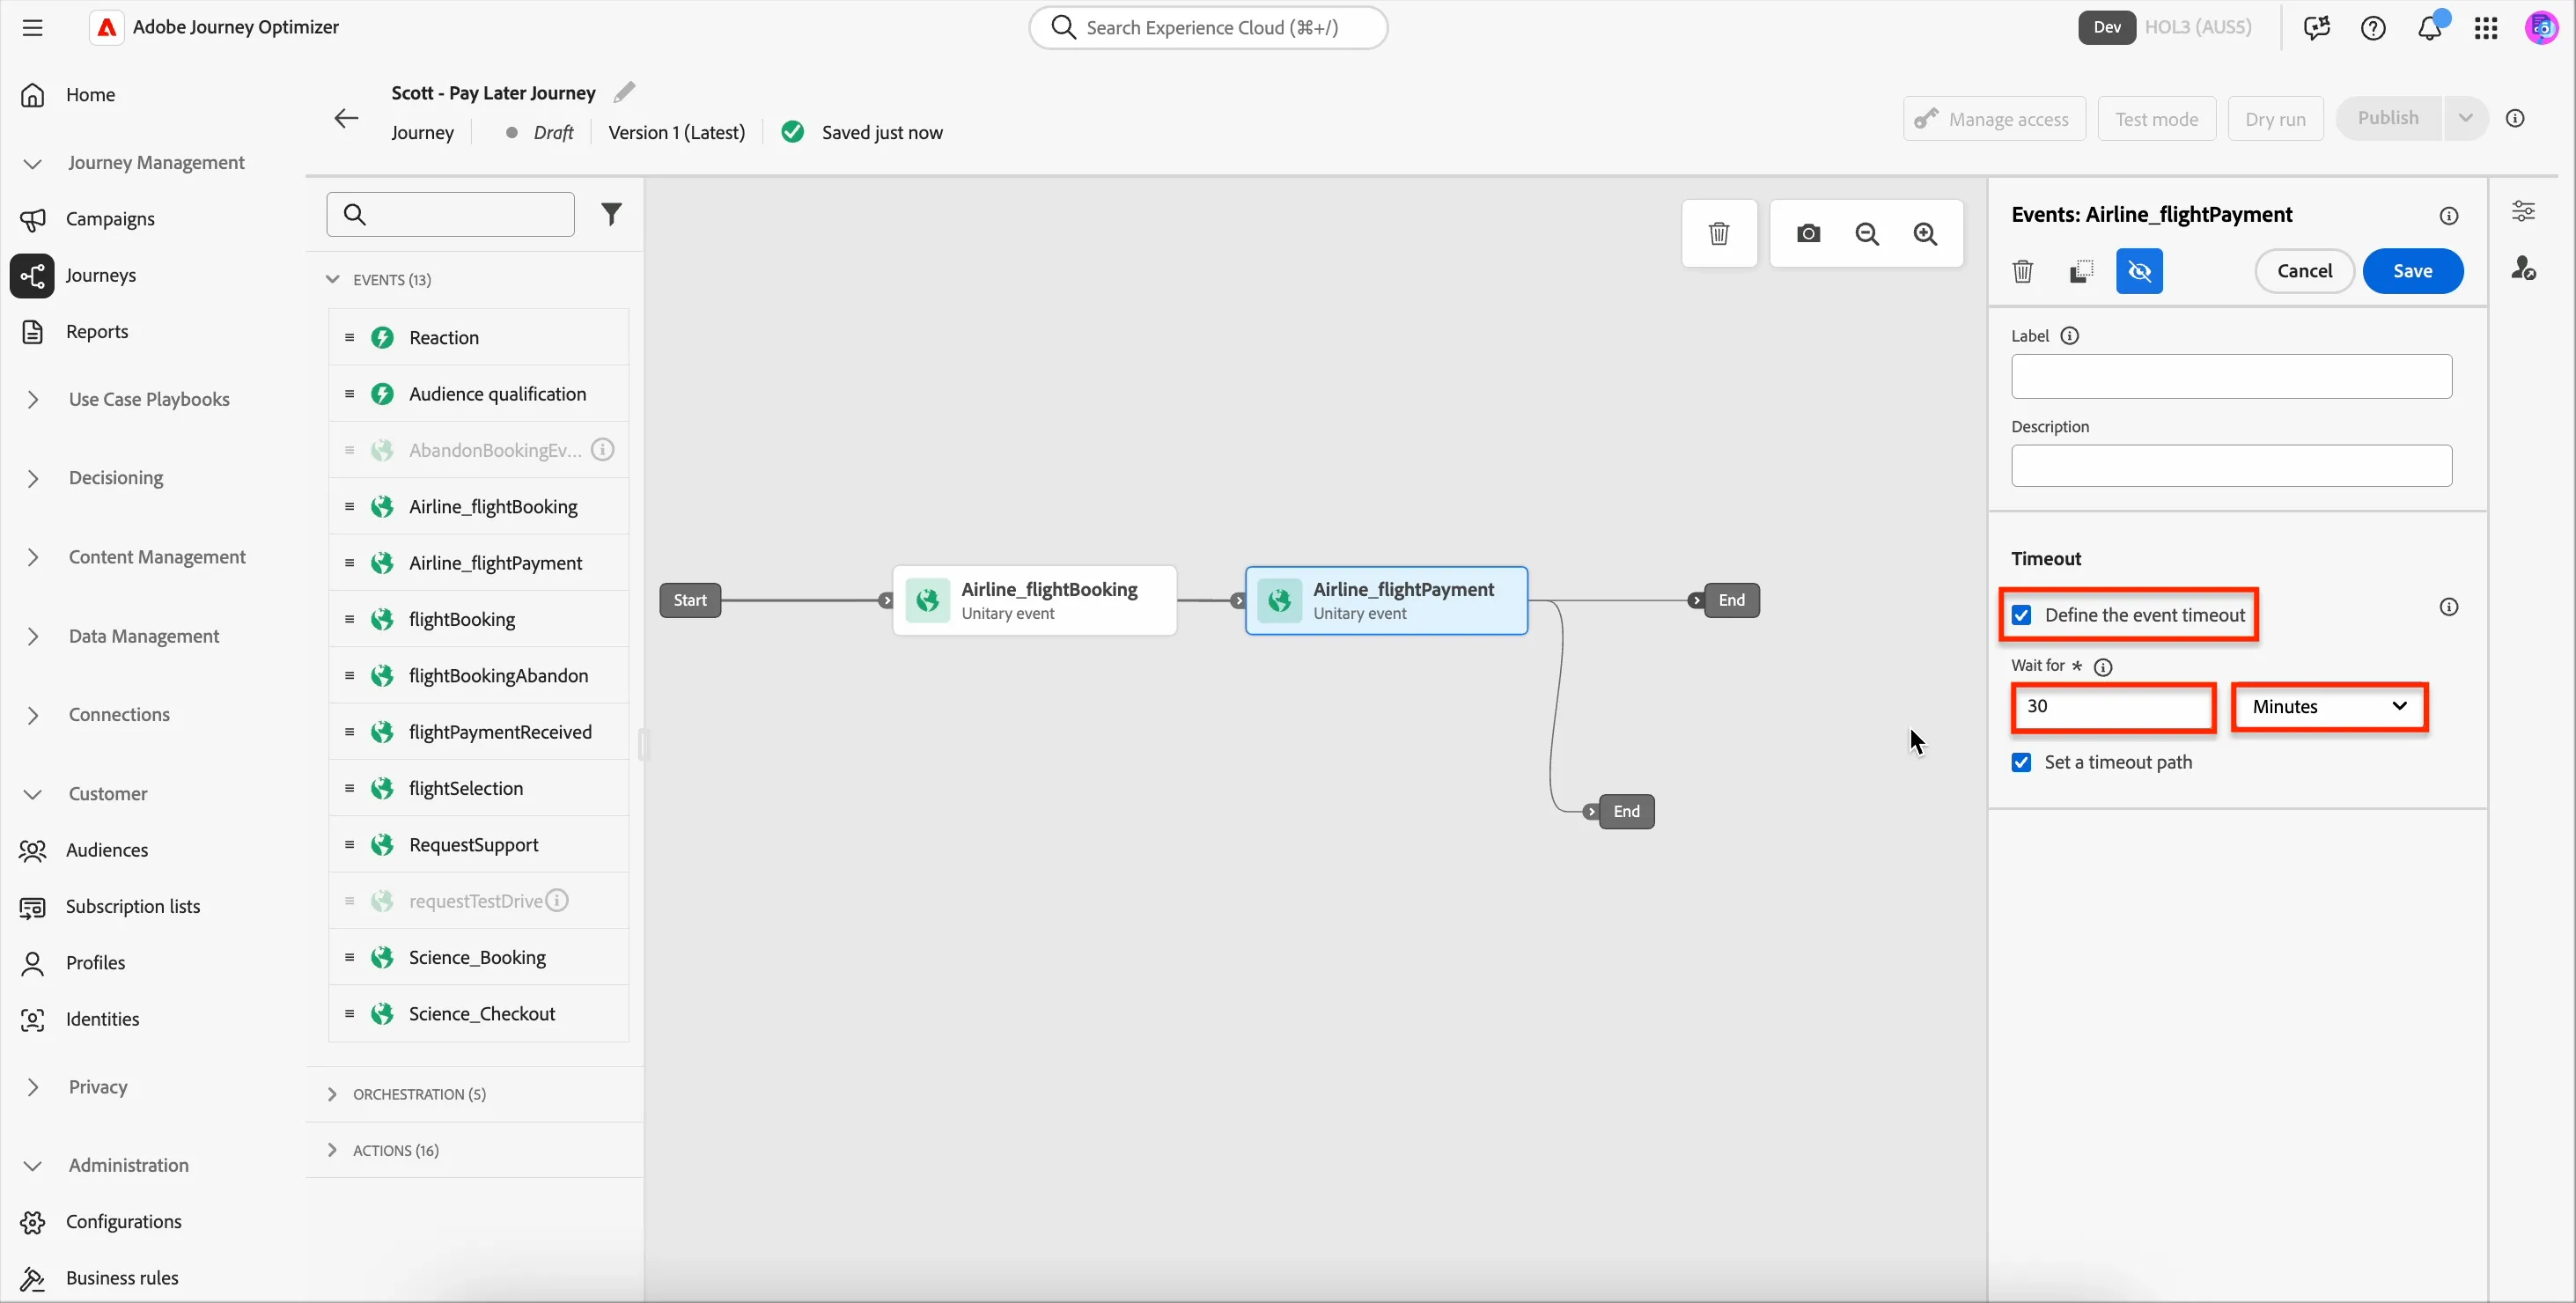
Task: Expand the ACTIONS (16) section
Action: pyautogui.click(x=332, y=1150)
